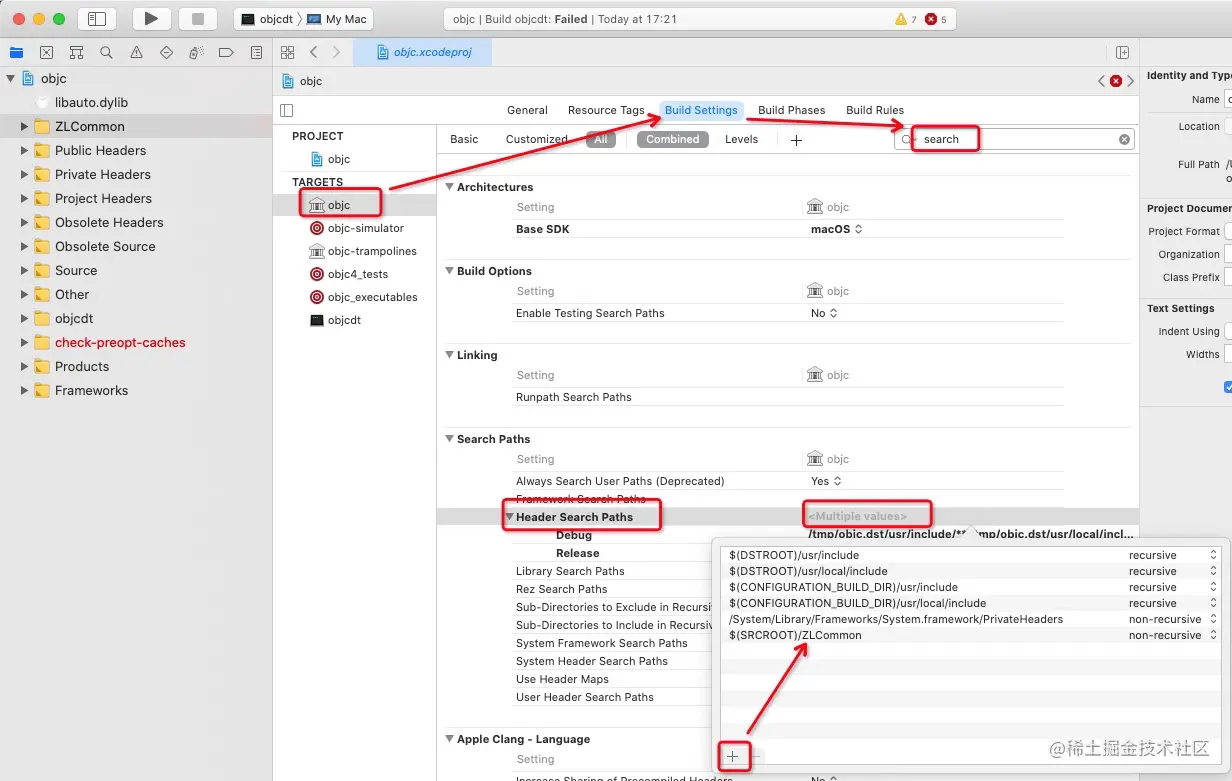Add a user-defined build setting plus
This screenshot has height=781, width=1232.
point(796,140)
